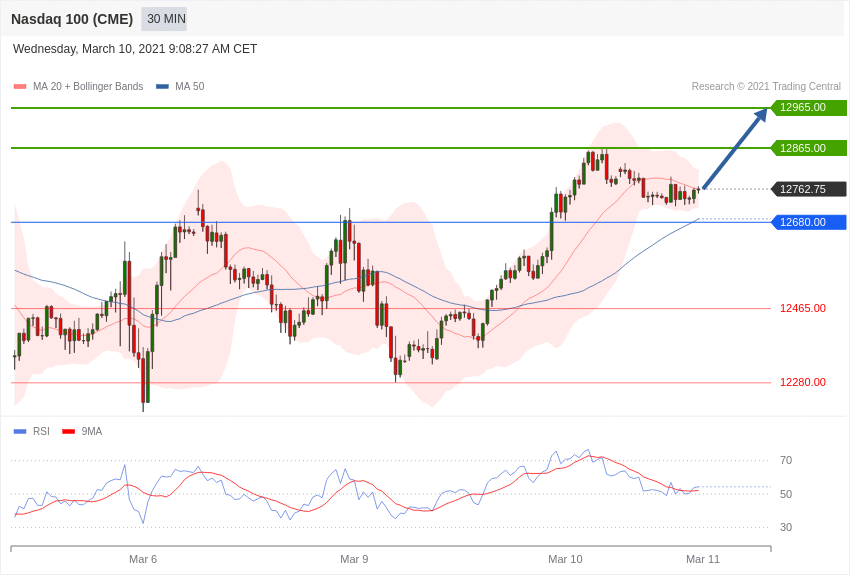Select the 12865.00 green resistance price tag

tap(808, 148)
